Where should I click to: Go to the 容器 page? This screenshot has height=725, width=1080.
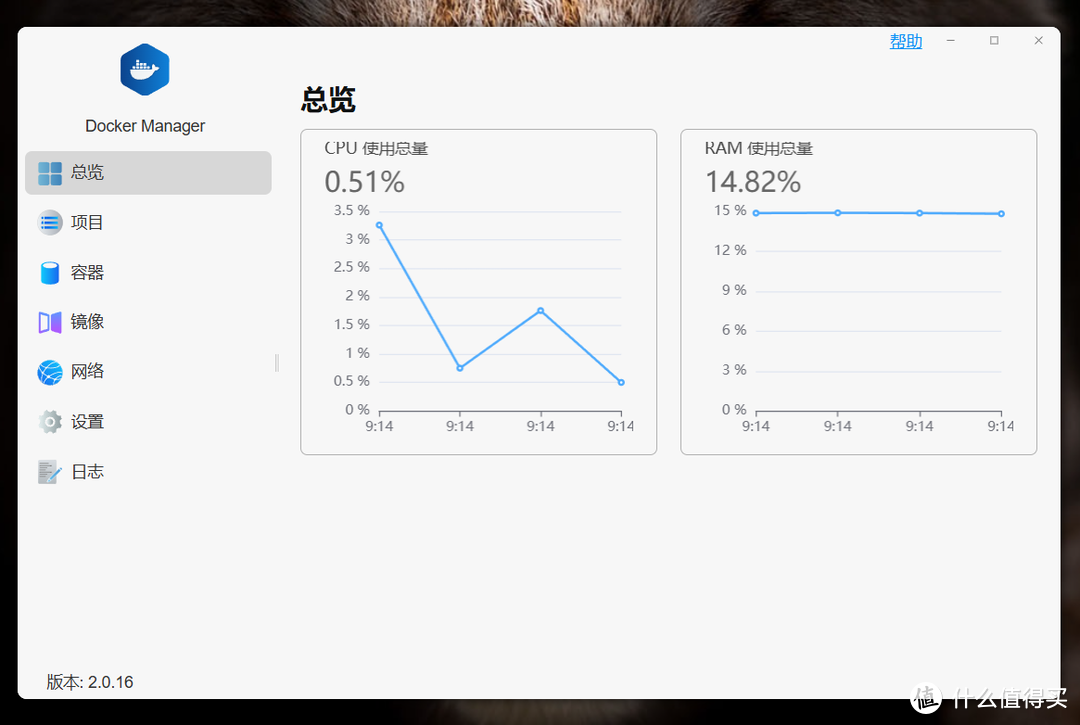click(x=148, y=273)
